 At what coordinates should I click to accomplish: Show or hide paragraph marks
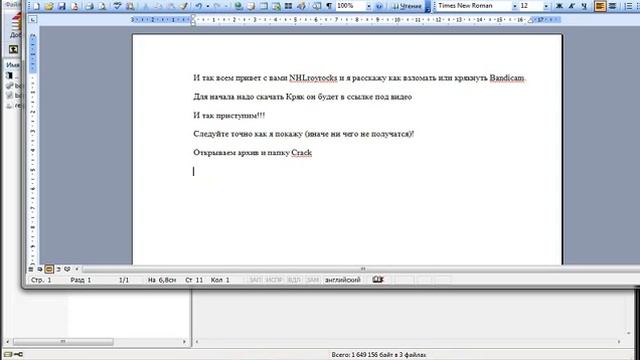pyautogui.click(x=329, y=6)
